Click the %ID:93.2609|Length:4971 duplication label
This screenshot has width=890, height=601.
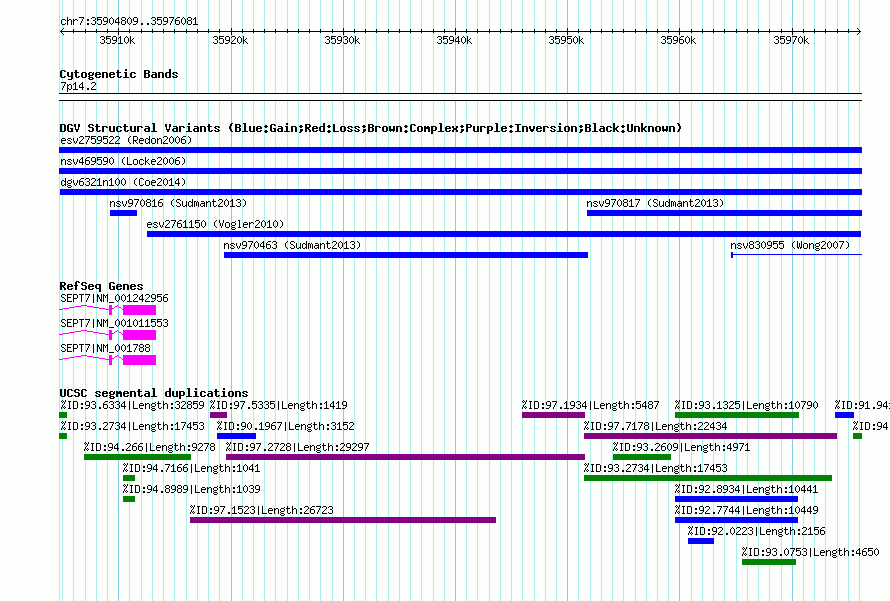tap(681, 447)
